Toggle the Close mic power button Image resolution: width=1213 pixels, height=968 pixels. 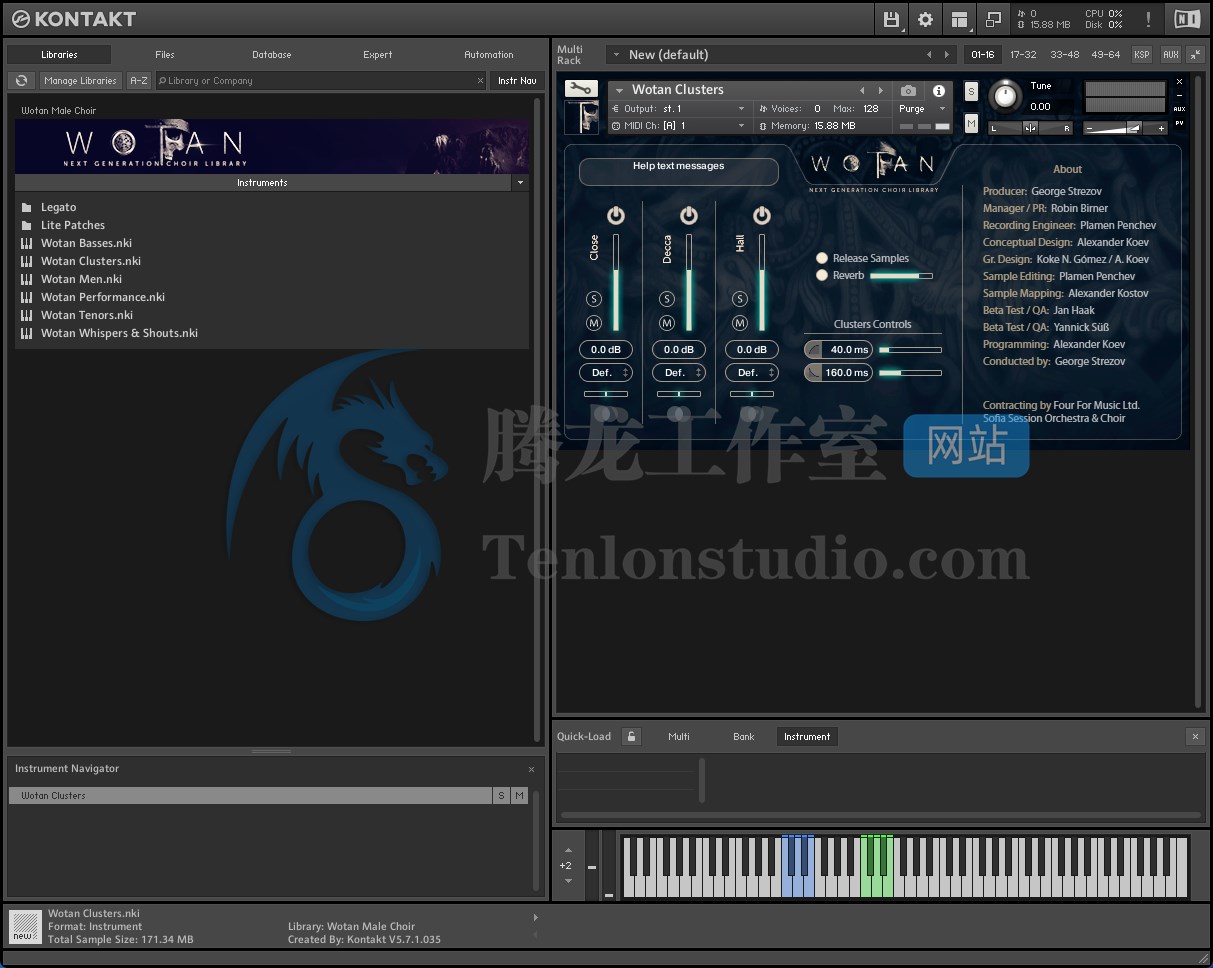[615, 215]
